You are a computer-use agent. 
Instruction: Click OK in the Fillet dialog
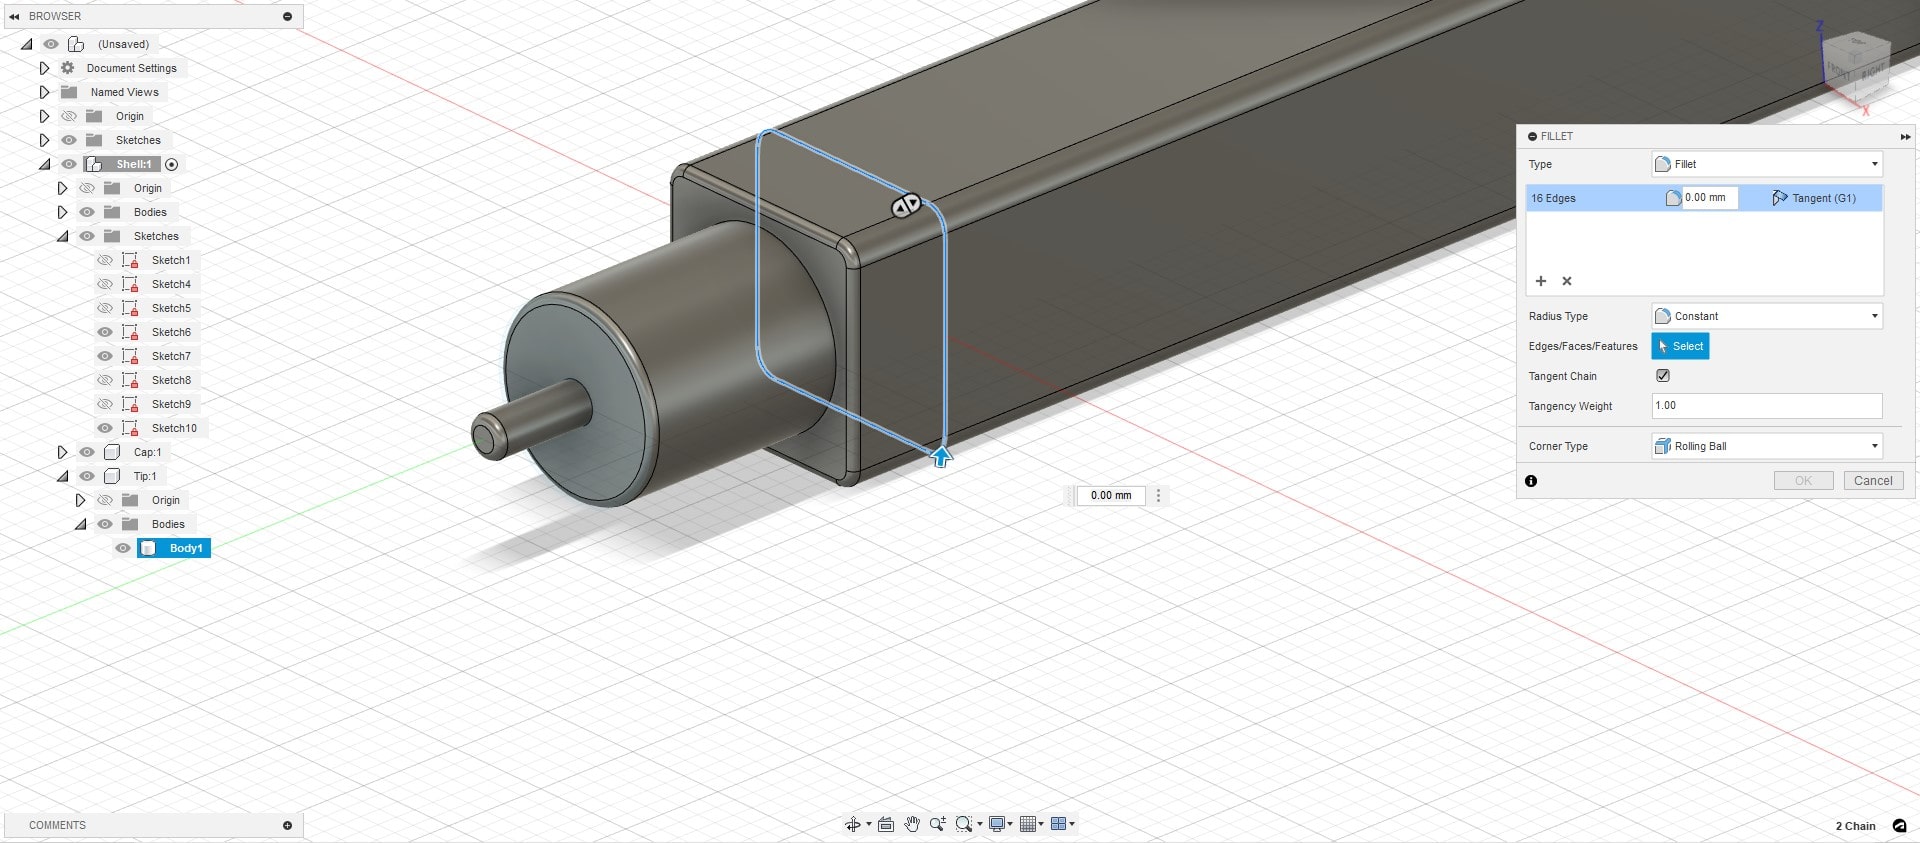tap(1803, 481)
